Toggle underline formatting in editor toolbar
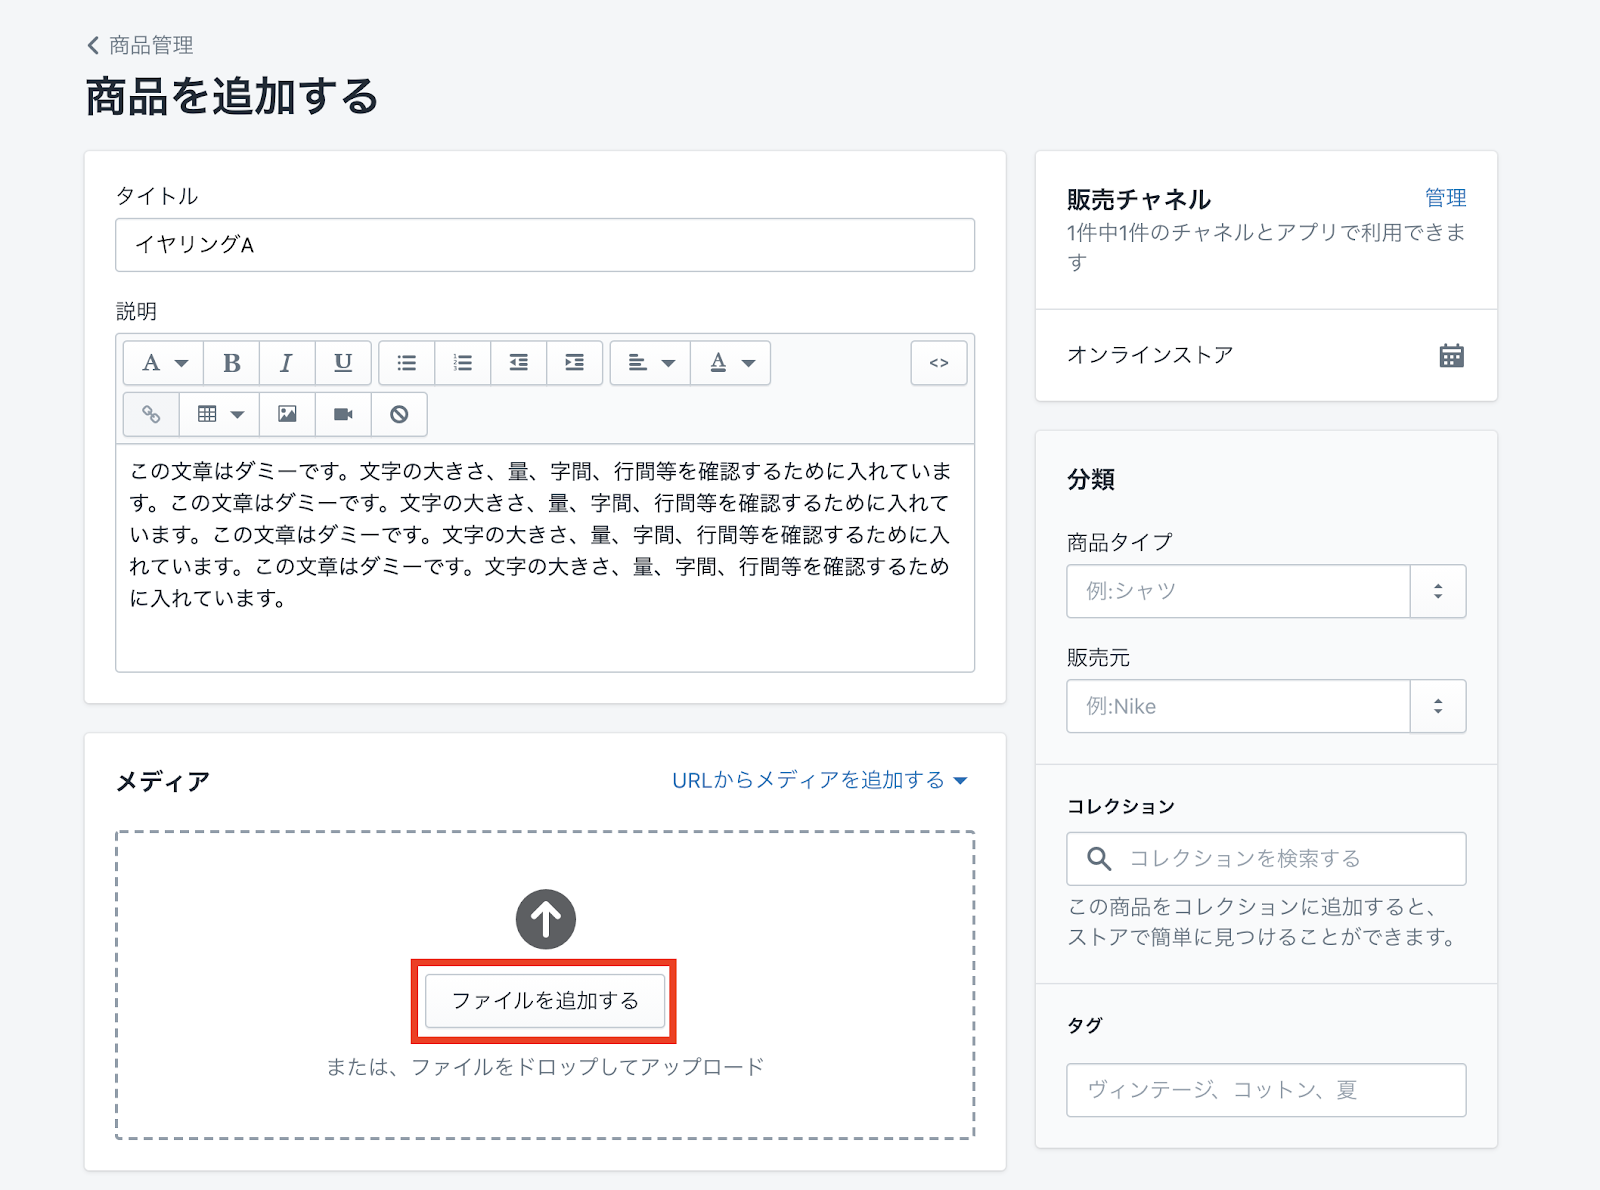The width and height of the screenshot is (1600, 1190). (343, 363)
